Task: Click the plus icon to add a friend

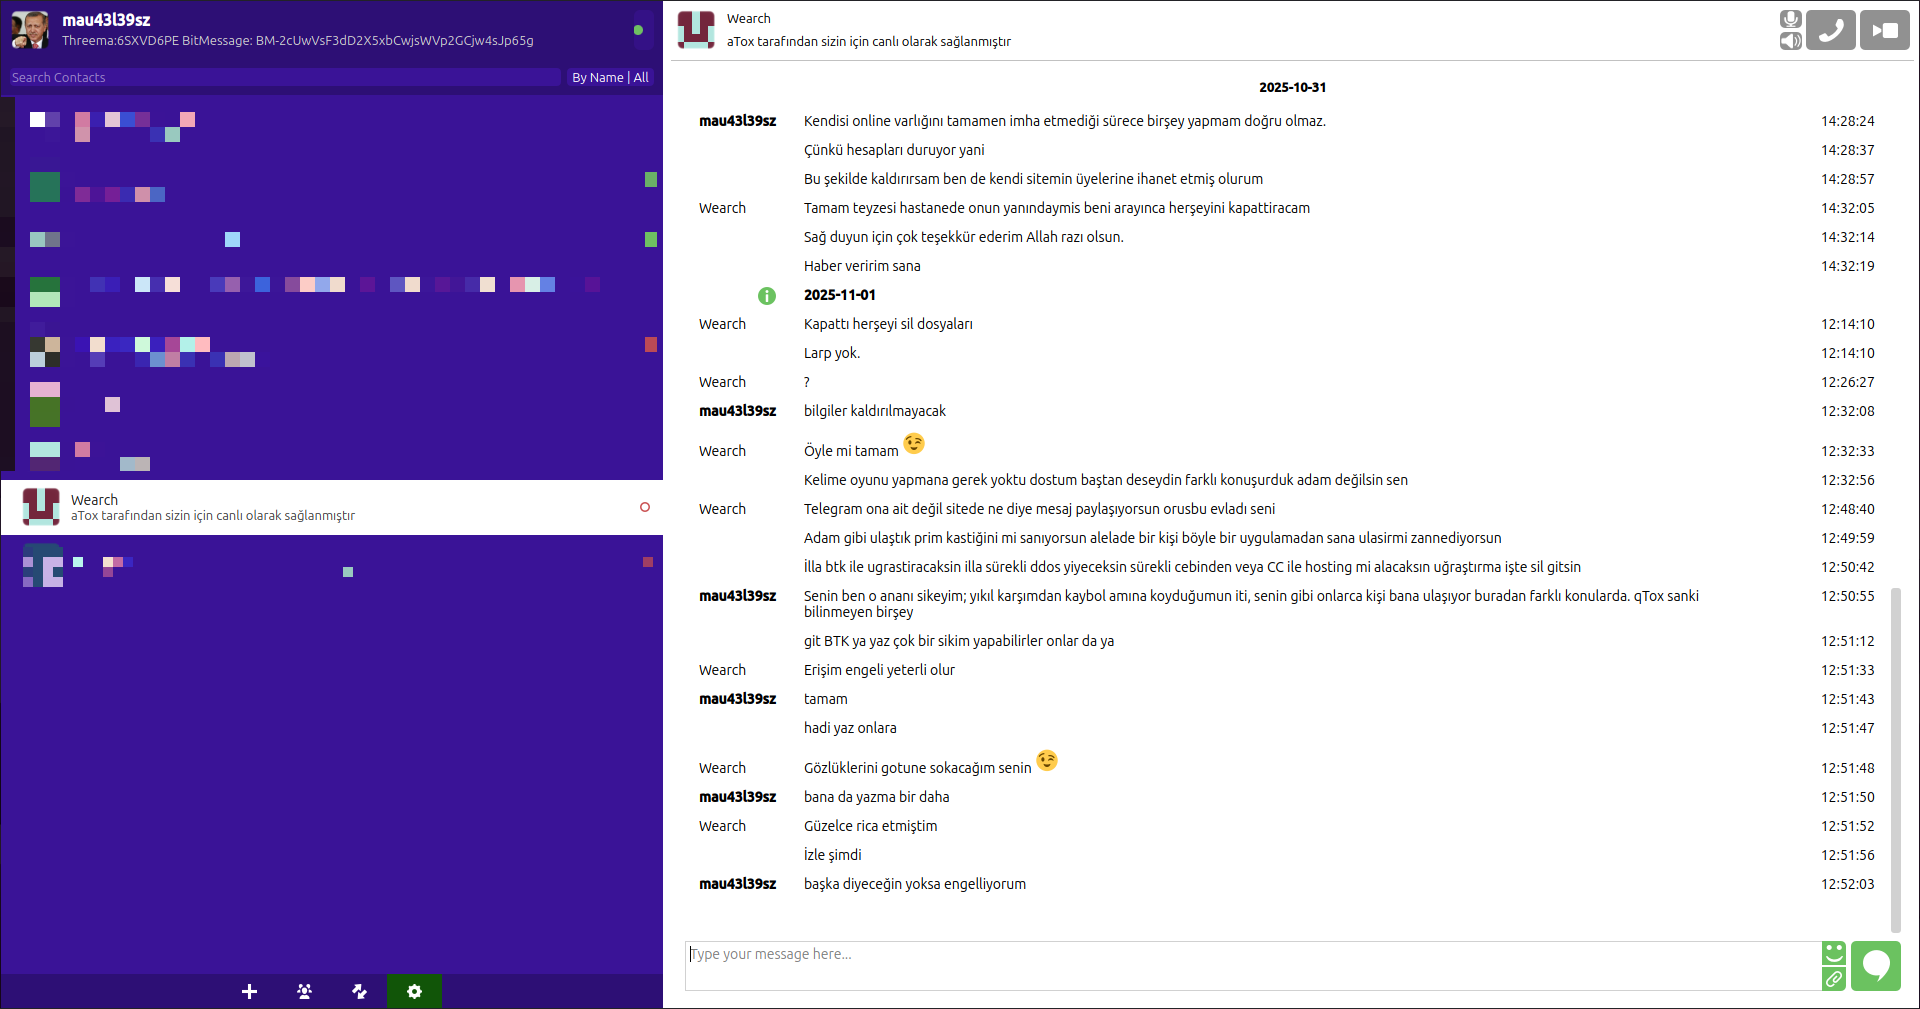Action: 249,991
